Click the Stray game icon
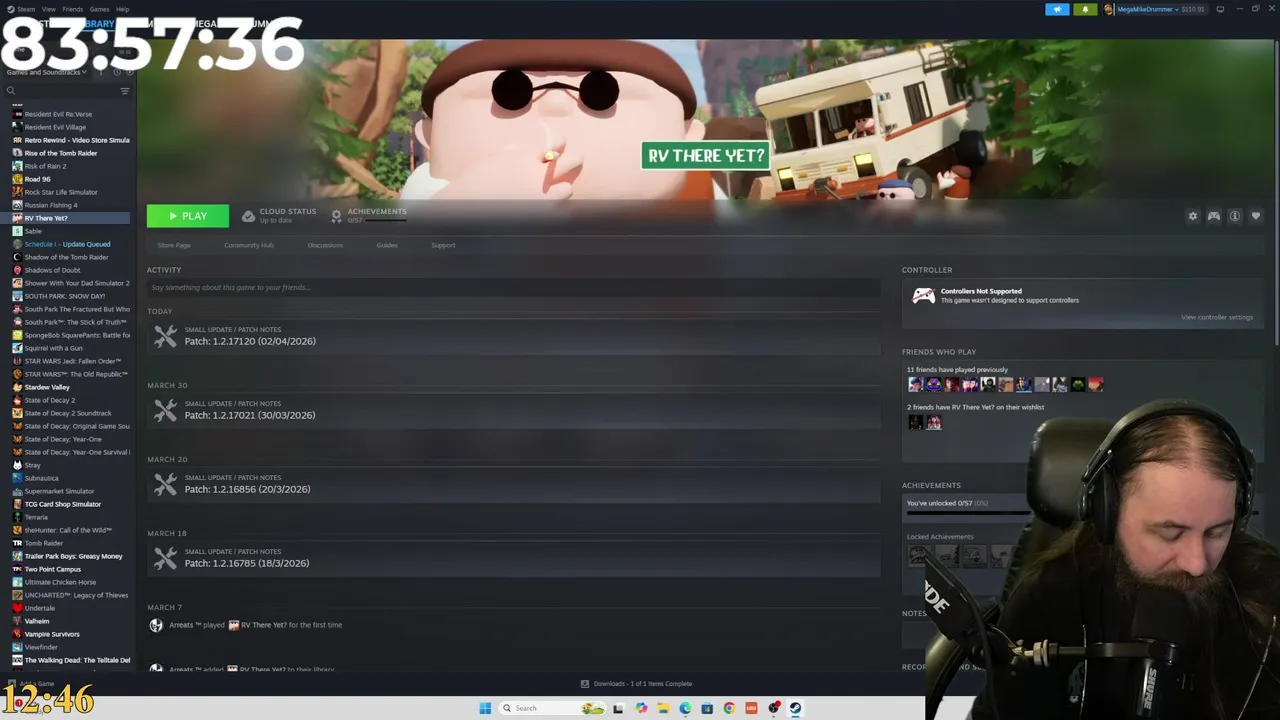This screenshot has width=1280, height=720. point(17,465)
